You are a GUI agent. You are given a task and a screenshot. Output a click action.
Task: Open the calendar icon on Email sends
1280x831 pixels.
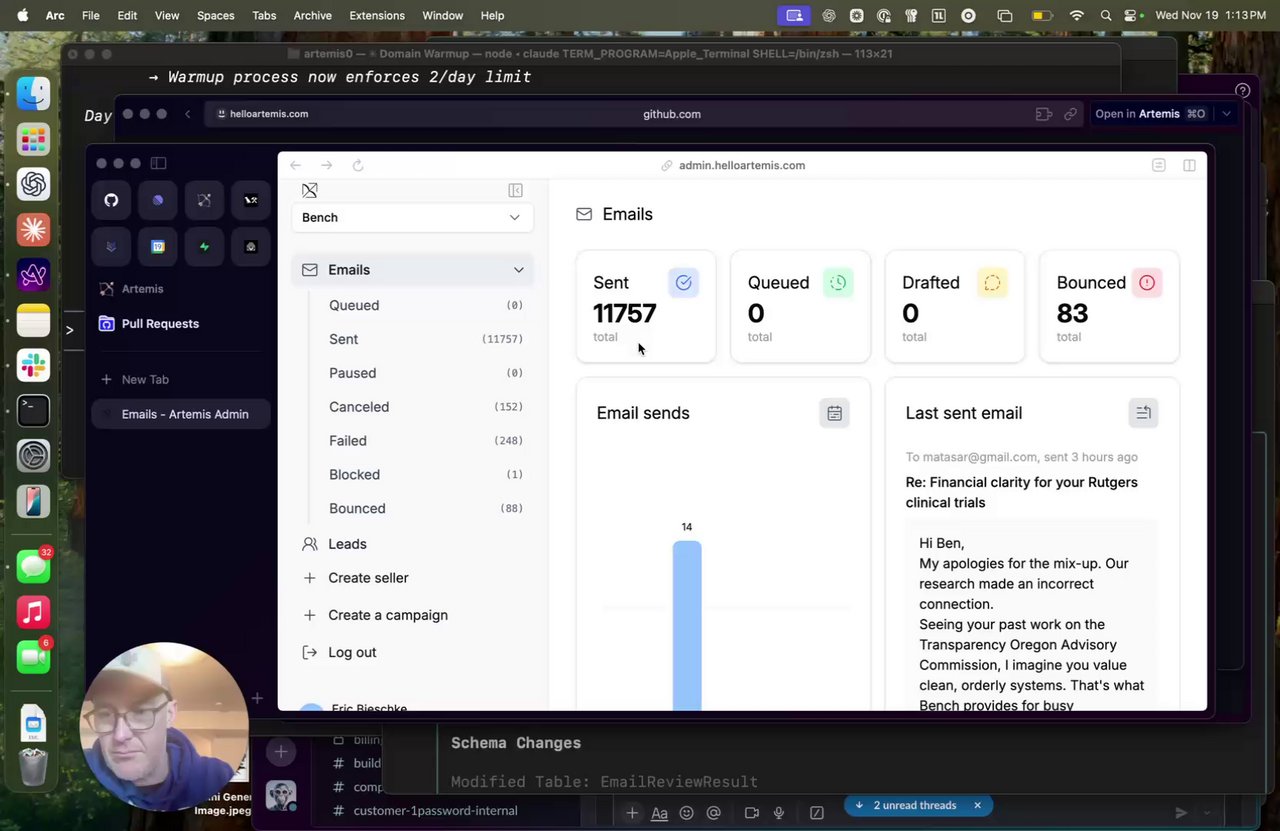point(834,413)
